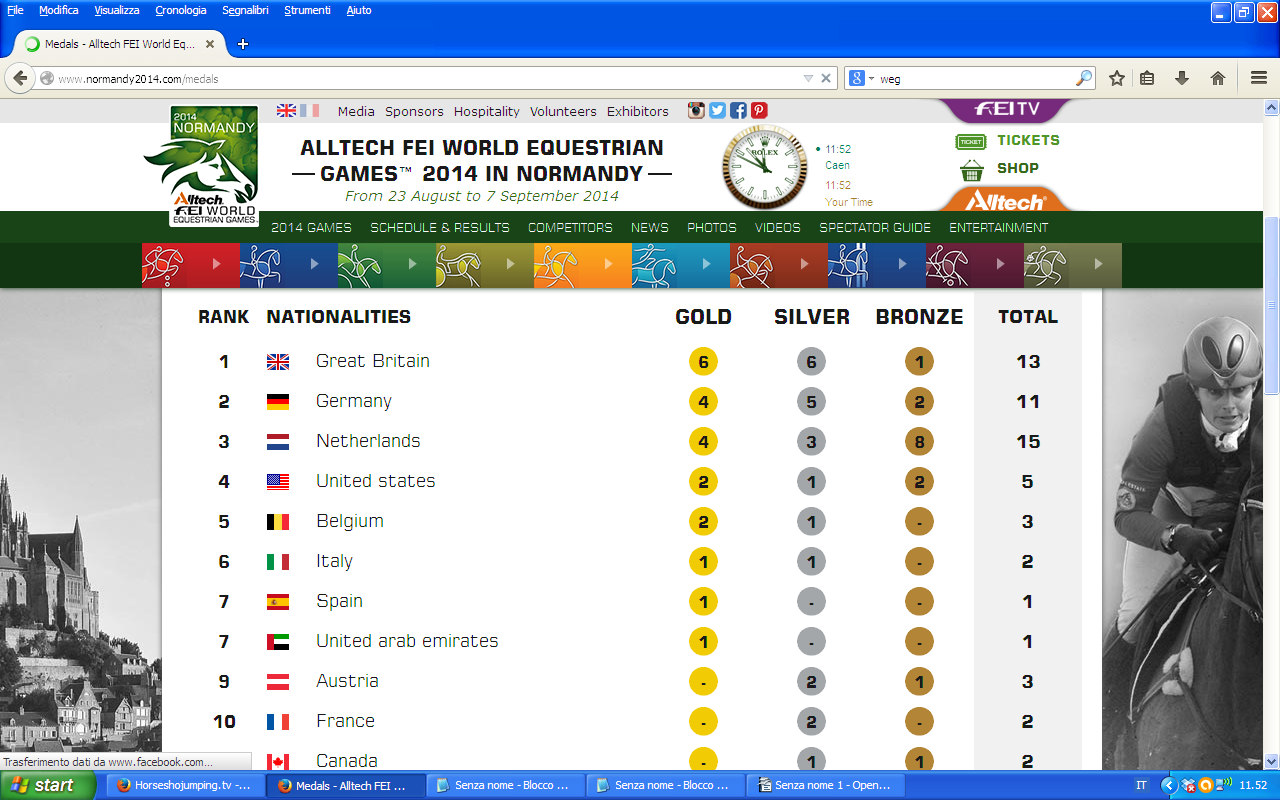Open the red discipline pictogram tile
This screenshot has width=1280, height=800.
pos(191,265)
